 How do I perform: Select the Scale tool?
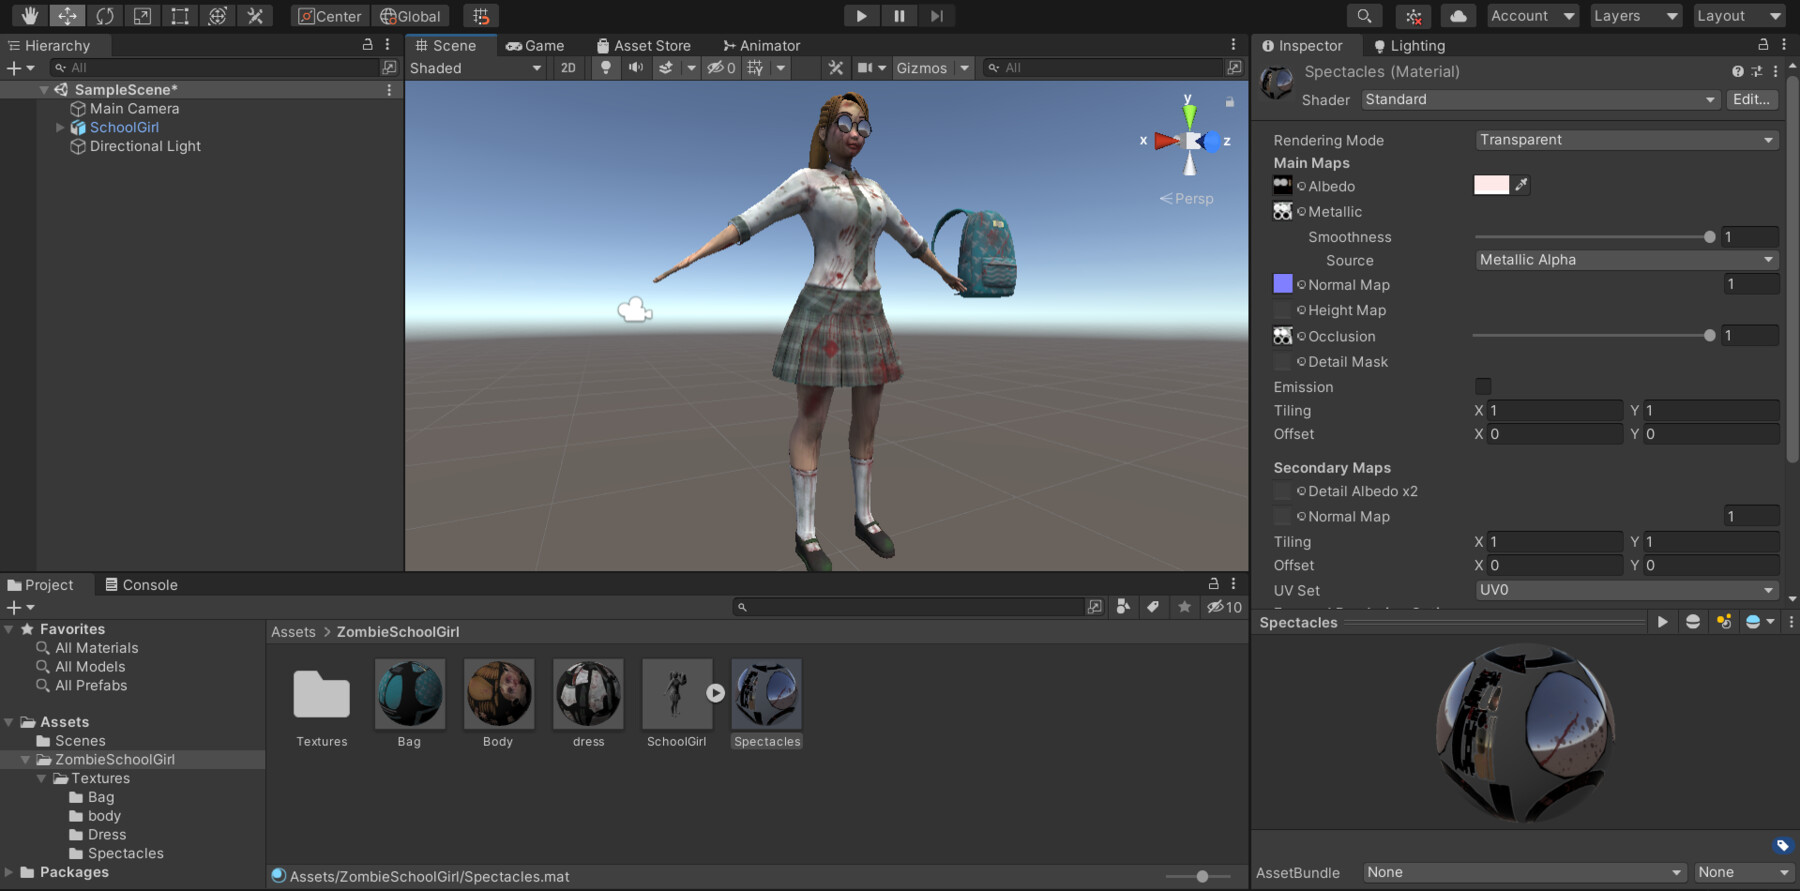click(x=142, y=16)
